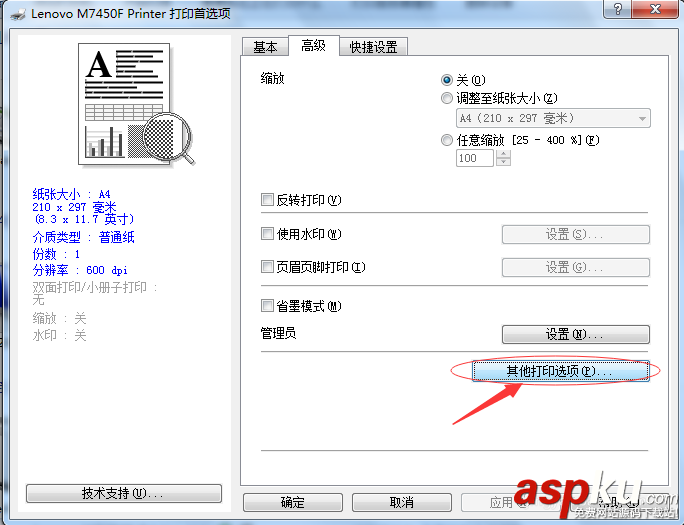The height and width of the screenshot is (525, 684).
Task: Click the 双面打印/小册子打印 text
Action: pos(94,287)
